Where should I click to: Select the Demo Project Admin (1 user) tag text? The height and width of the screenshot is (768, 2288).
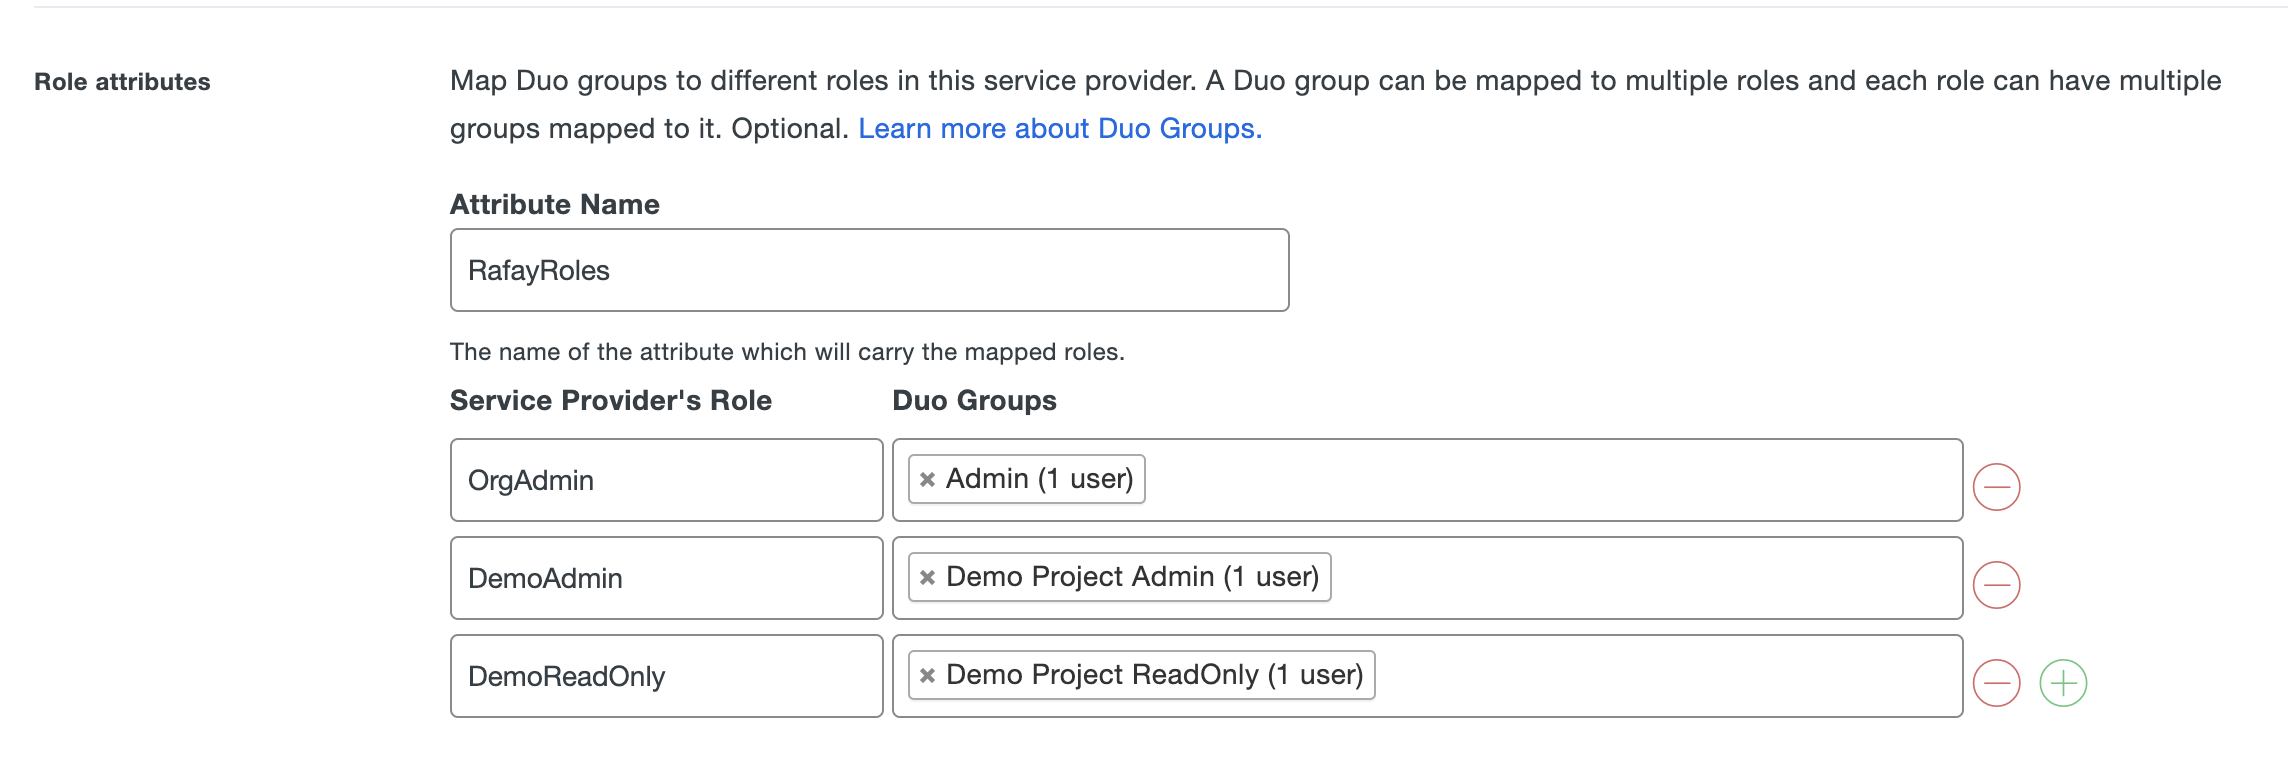point(1133,577)
